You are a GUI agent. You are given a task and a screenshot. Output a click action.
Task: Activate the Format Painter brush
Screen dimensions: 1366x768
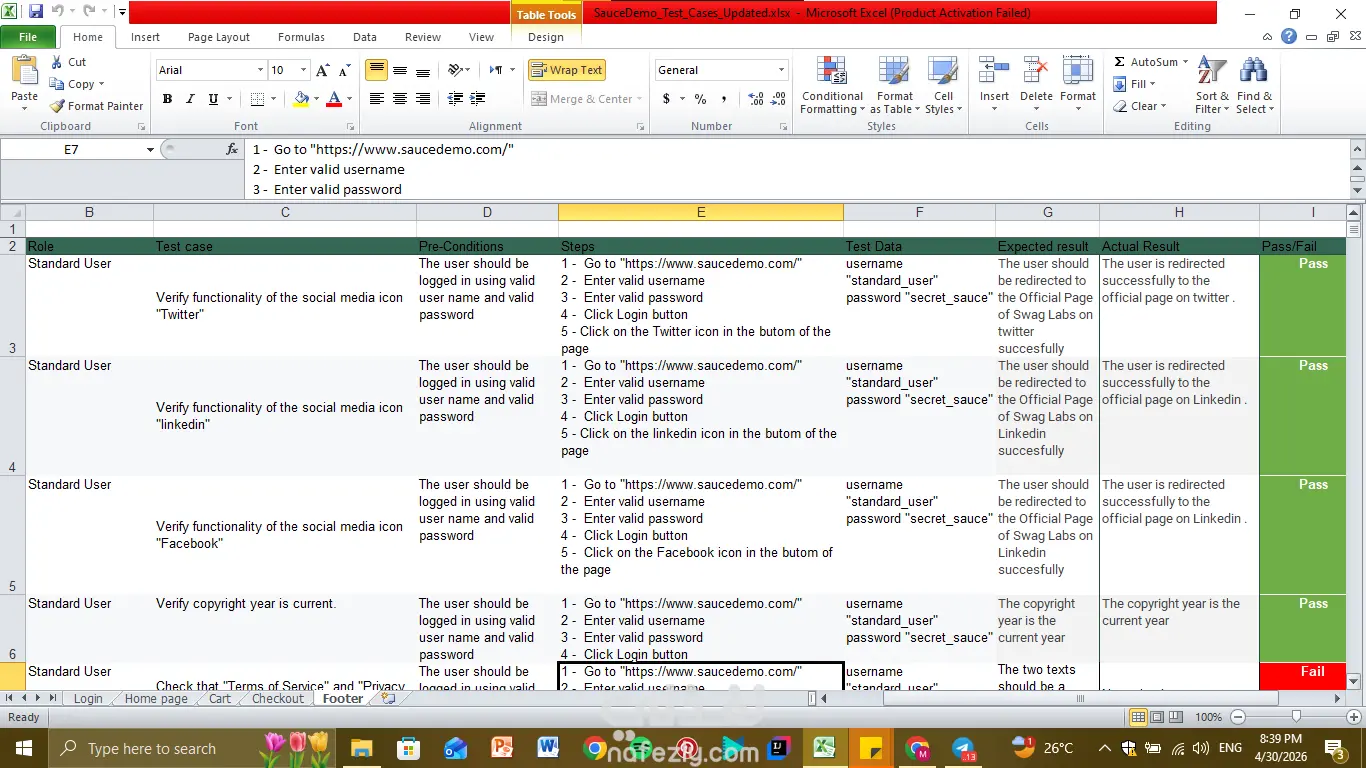[96, 106]
